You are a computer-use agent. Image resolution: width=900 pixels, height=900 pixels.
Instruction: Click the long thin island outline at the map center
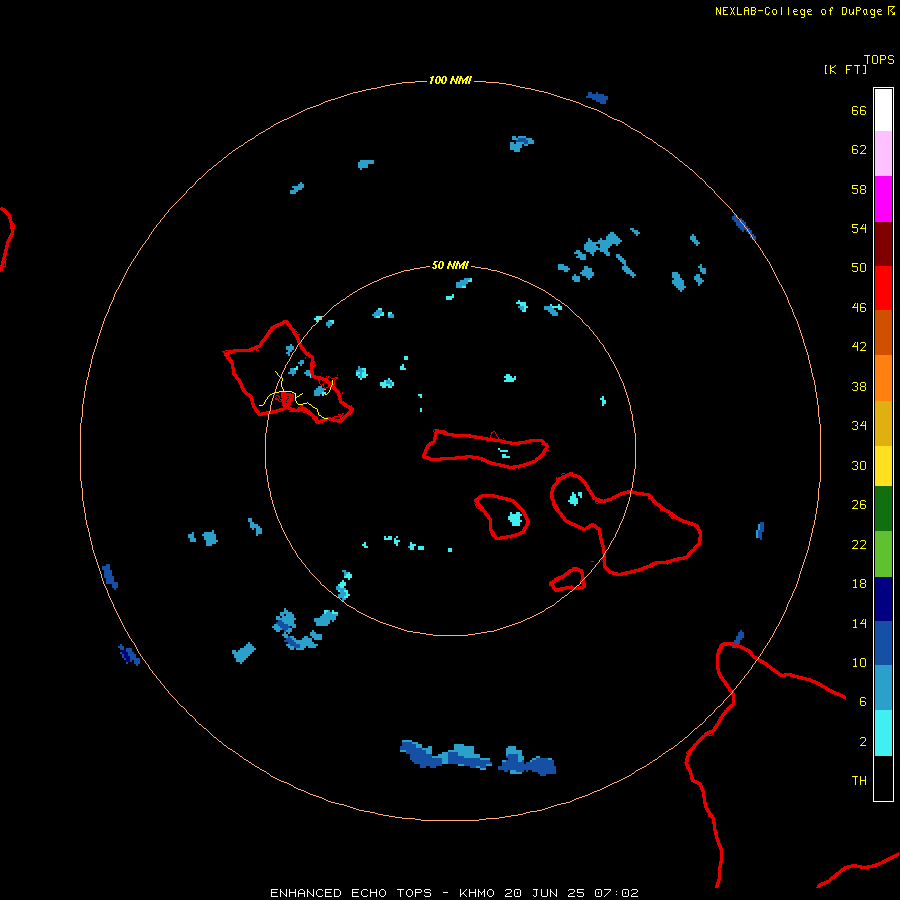click(486, 449)
